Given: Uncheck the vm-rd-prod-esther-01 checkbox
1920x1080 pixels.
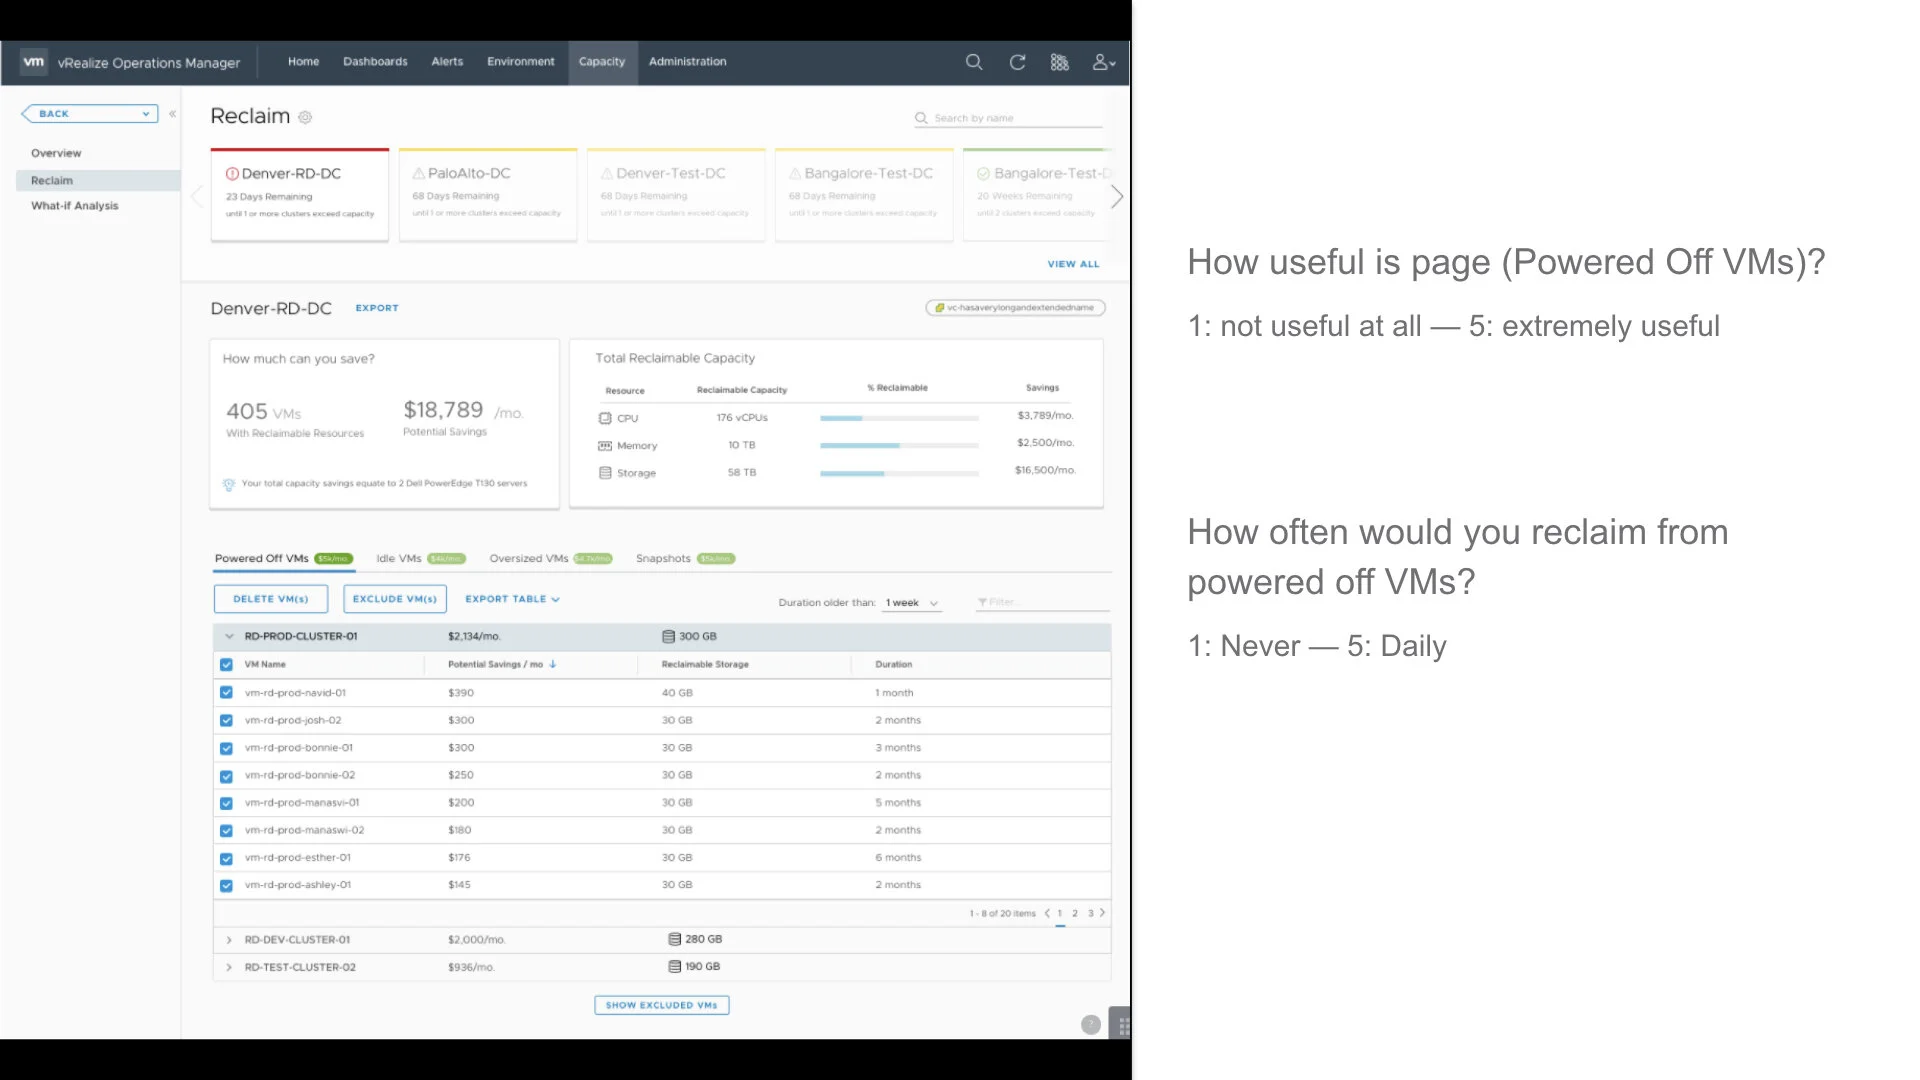Looking at the screenshot, I should point(226,859).
